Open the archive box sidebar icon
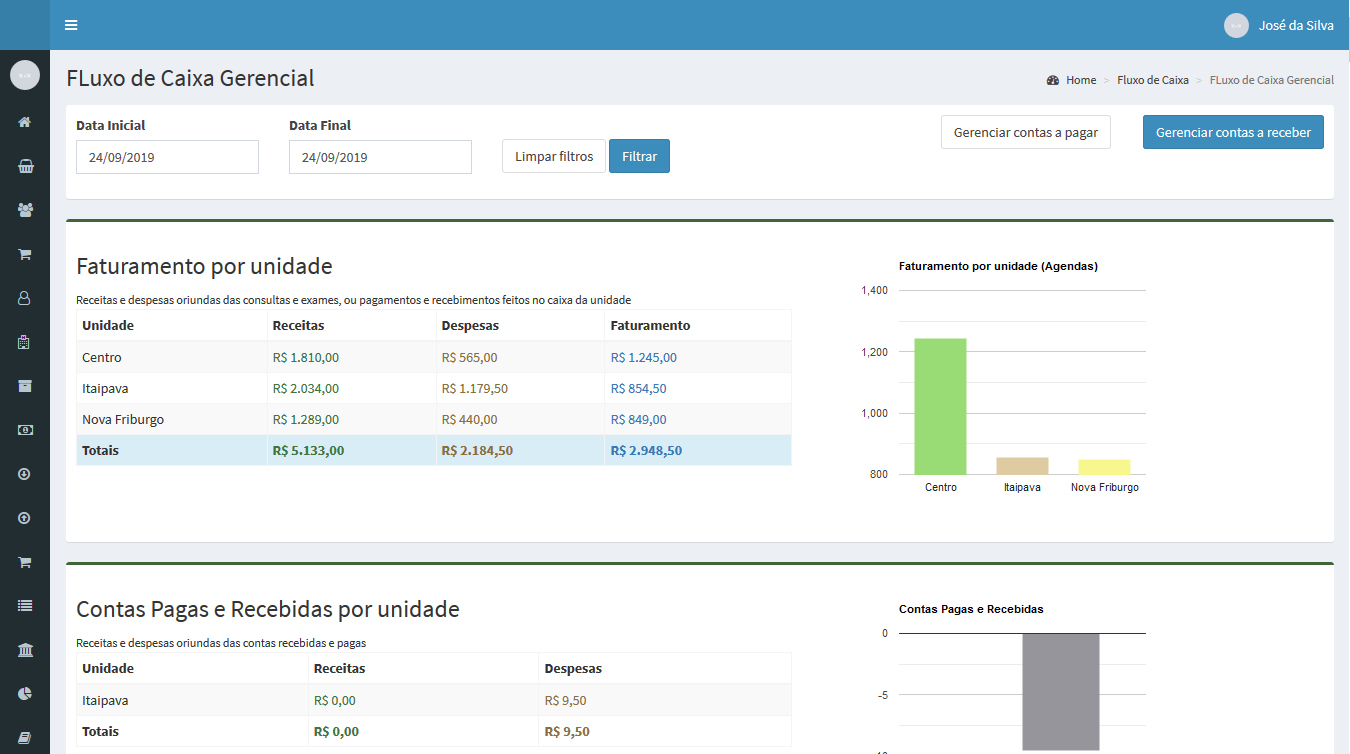 (x=25, y=386)
